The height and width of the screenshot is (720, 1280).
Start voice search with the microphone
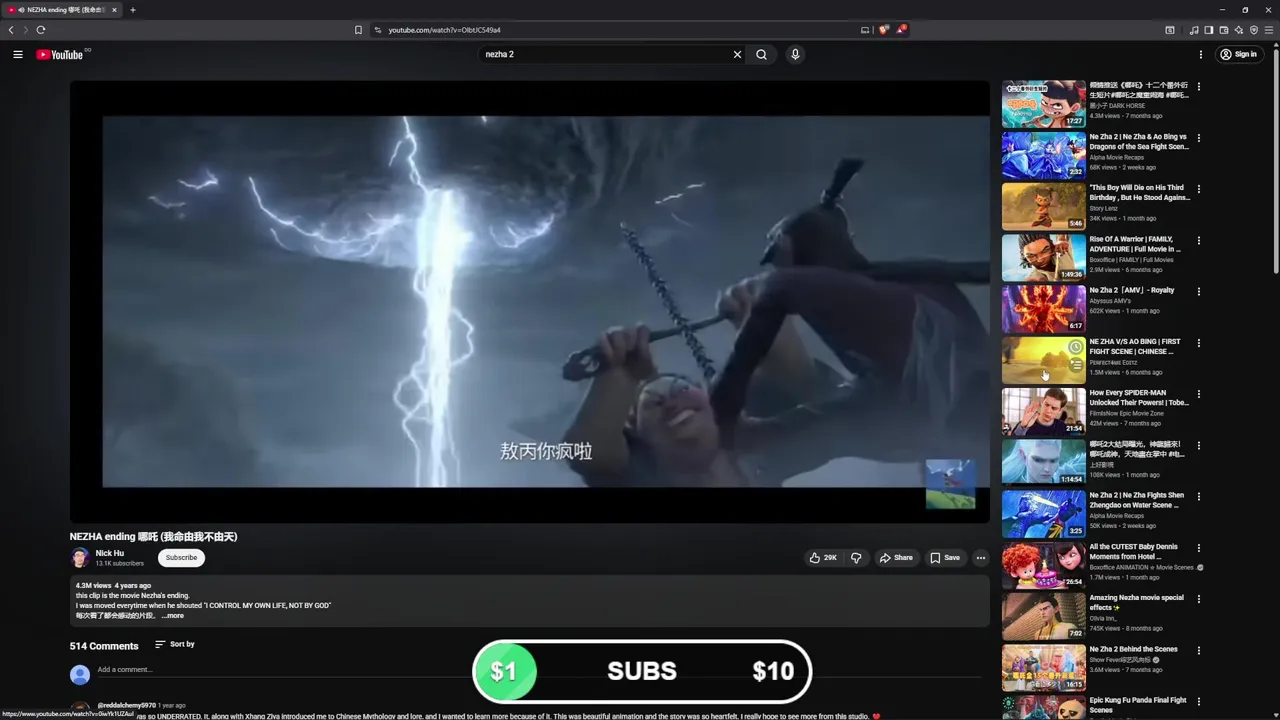[x=795, y=54]
